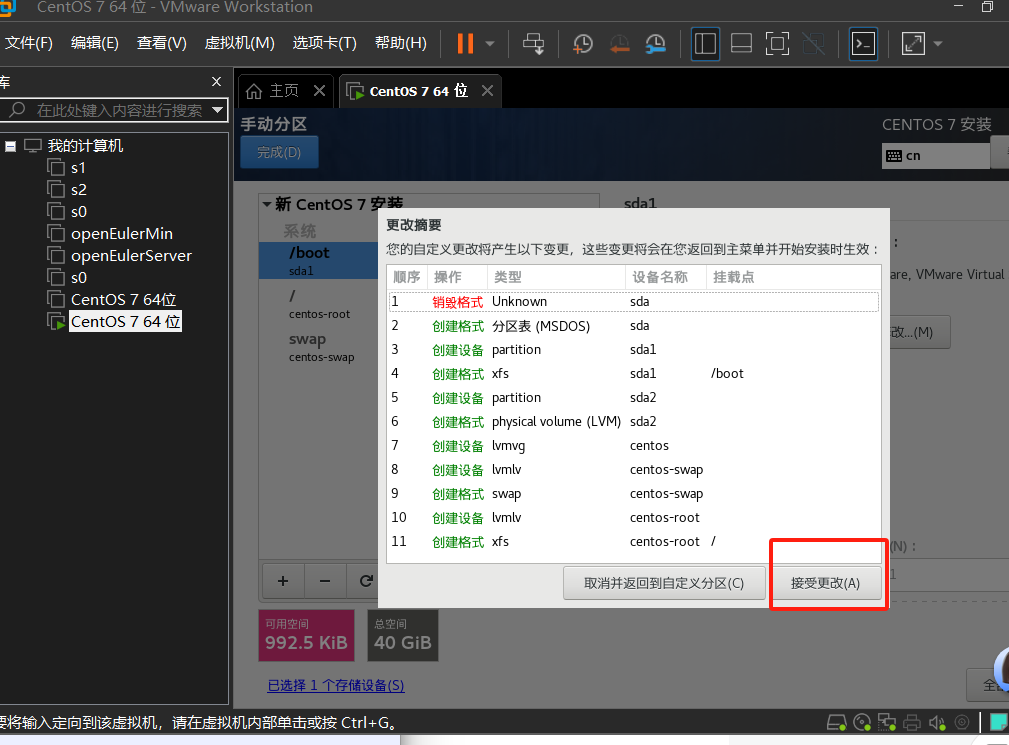Collapse the 新 CentOS 7 安装 section
The width and height of the screenshot is (1009, 745).
click(266, 205)
